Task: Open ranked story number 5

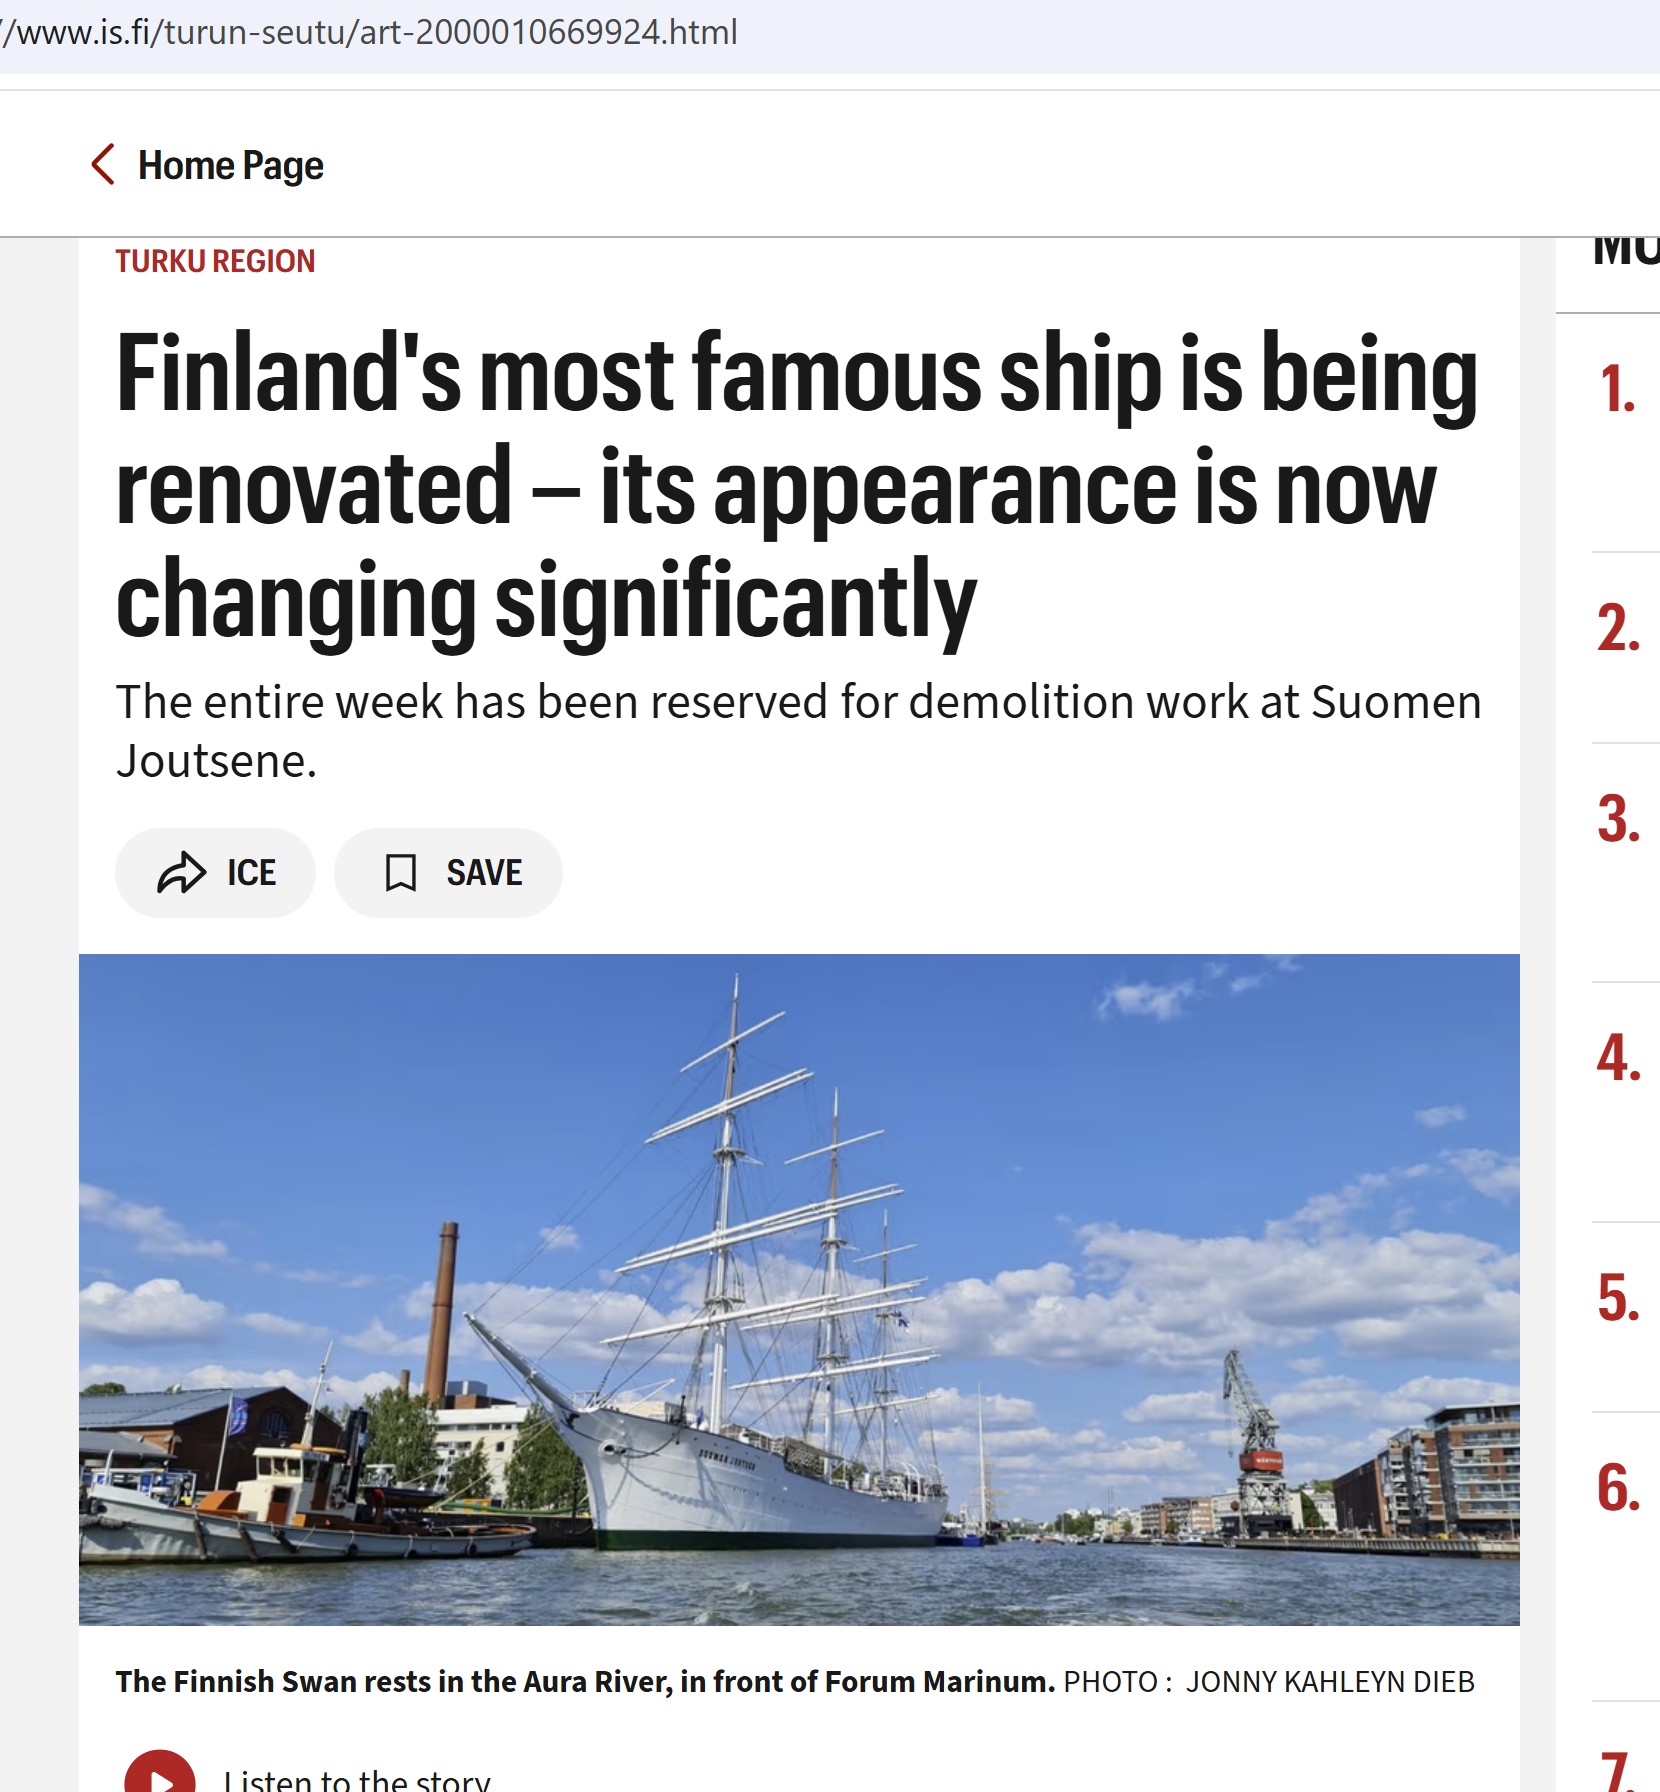Action: 1618,1298
